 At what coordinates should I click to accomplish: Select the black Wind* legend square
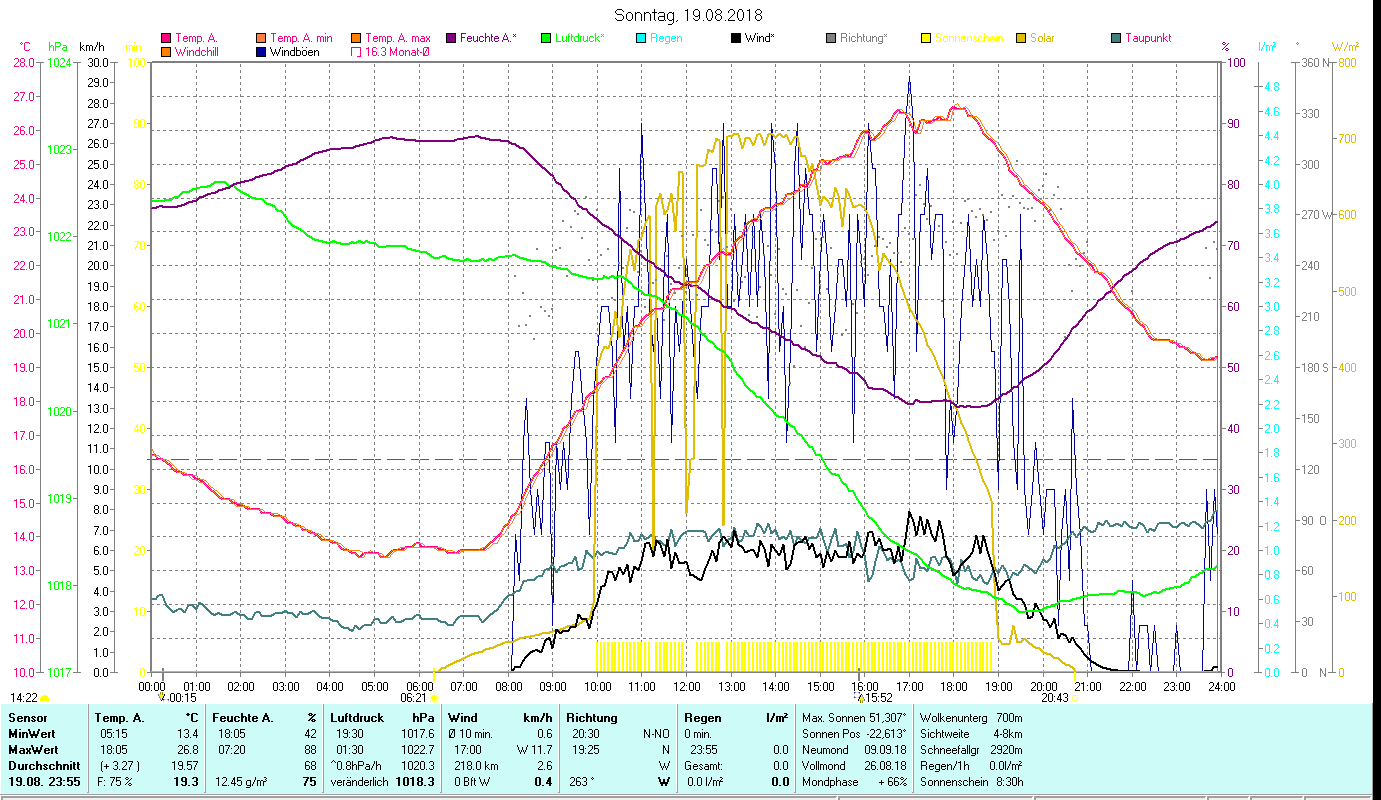point(735,38)
